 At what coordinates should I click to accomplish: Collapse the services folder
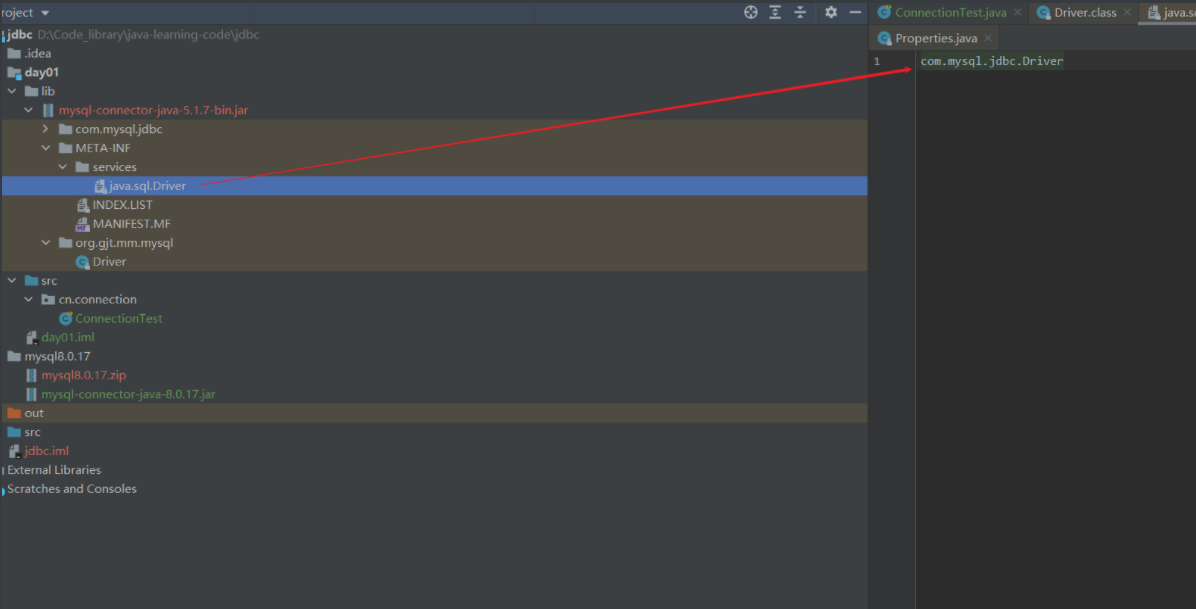(x=63, y=166)
